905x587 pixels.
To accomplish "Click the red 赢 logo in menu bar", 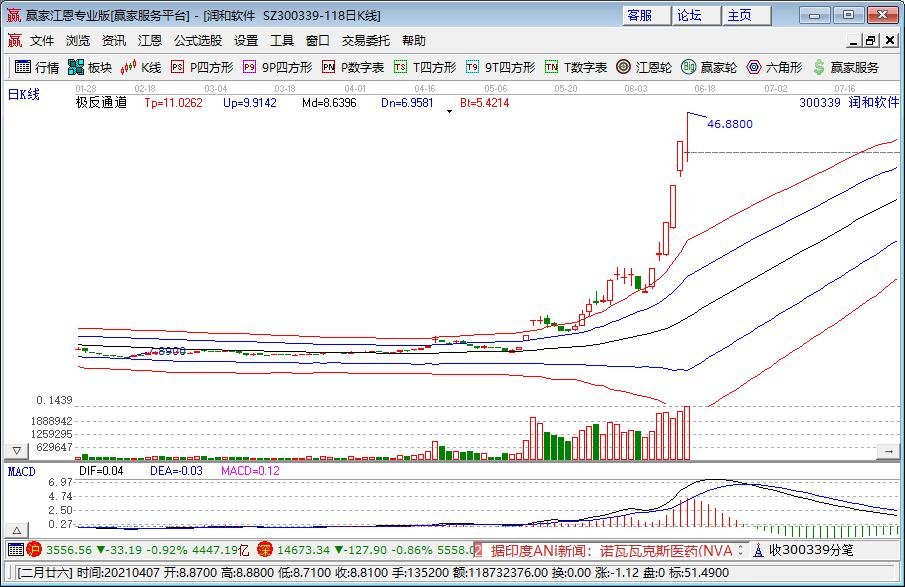I will point(14,40).
